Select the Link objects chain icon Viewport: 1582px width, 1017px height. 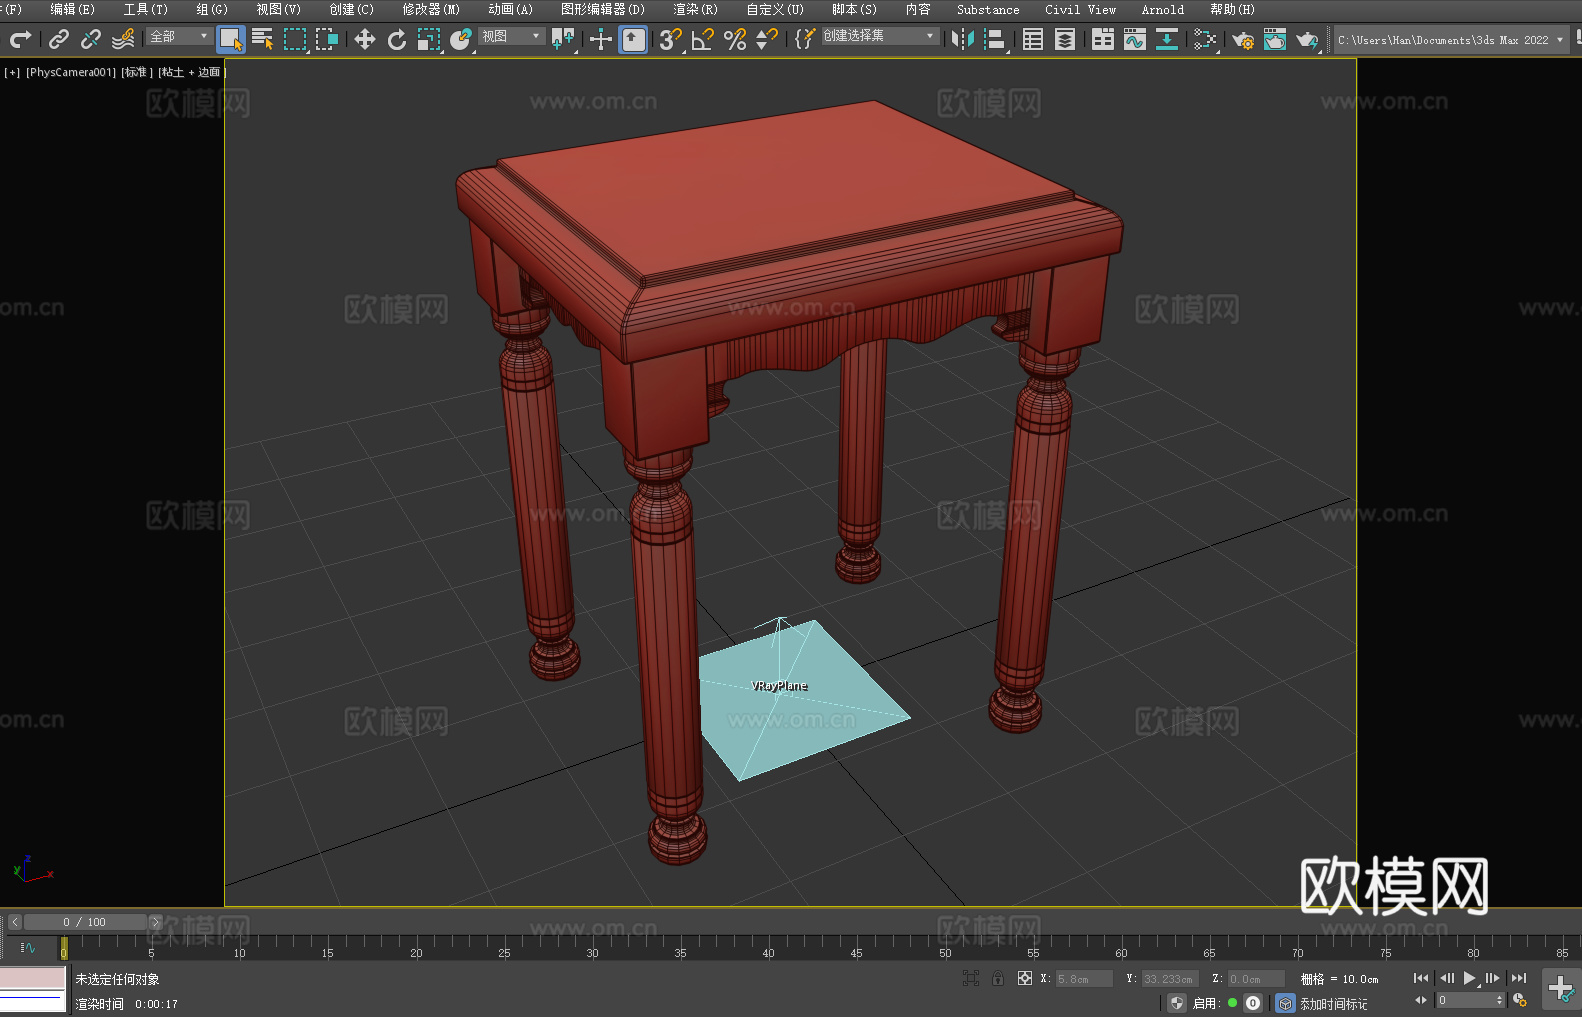59,39
